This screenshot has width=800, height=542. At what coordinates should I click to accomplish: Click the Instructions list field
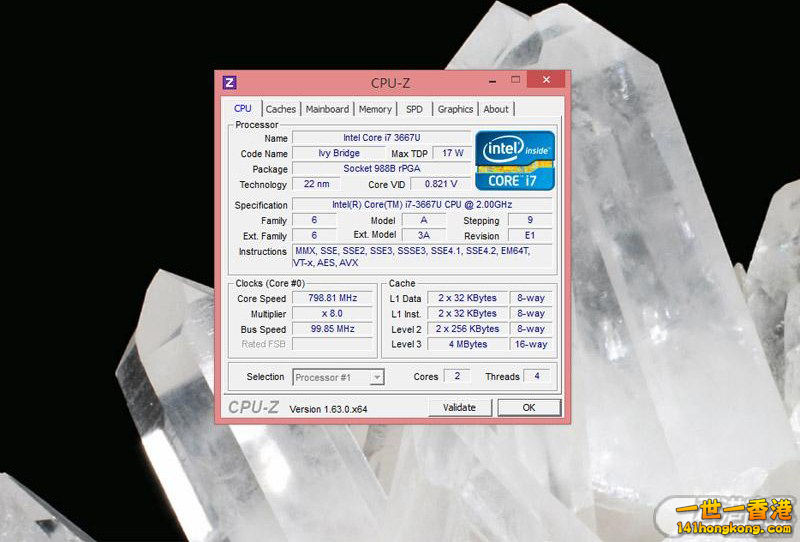click(422, 256)
